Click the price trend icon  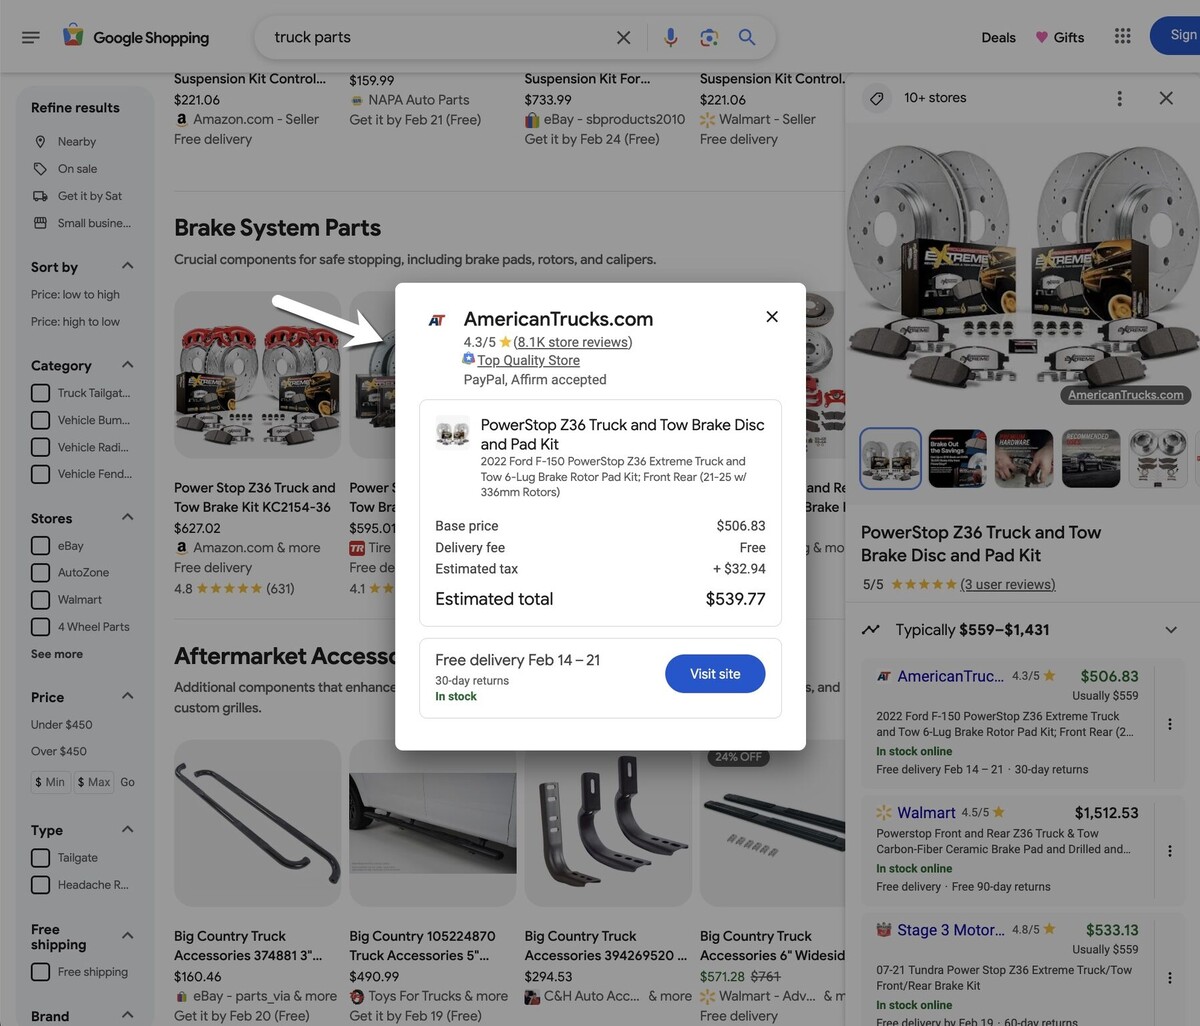(871, 630)
